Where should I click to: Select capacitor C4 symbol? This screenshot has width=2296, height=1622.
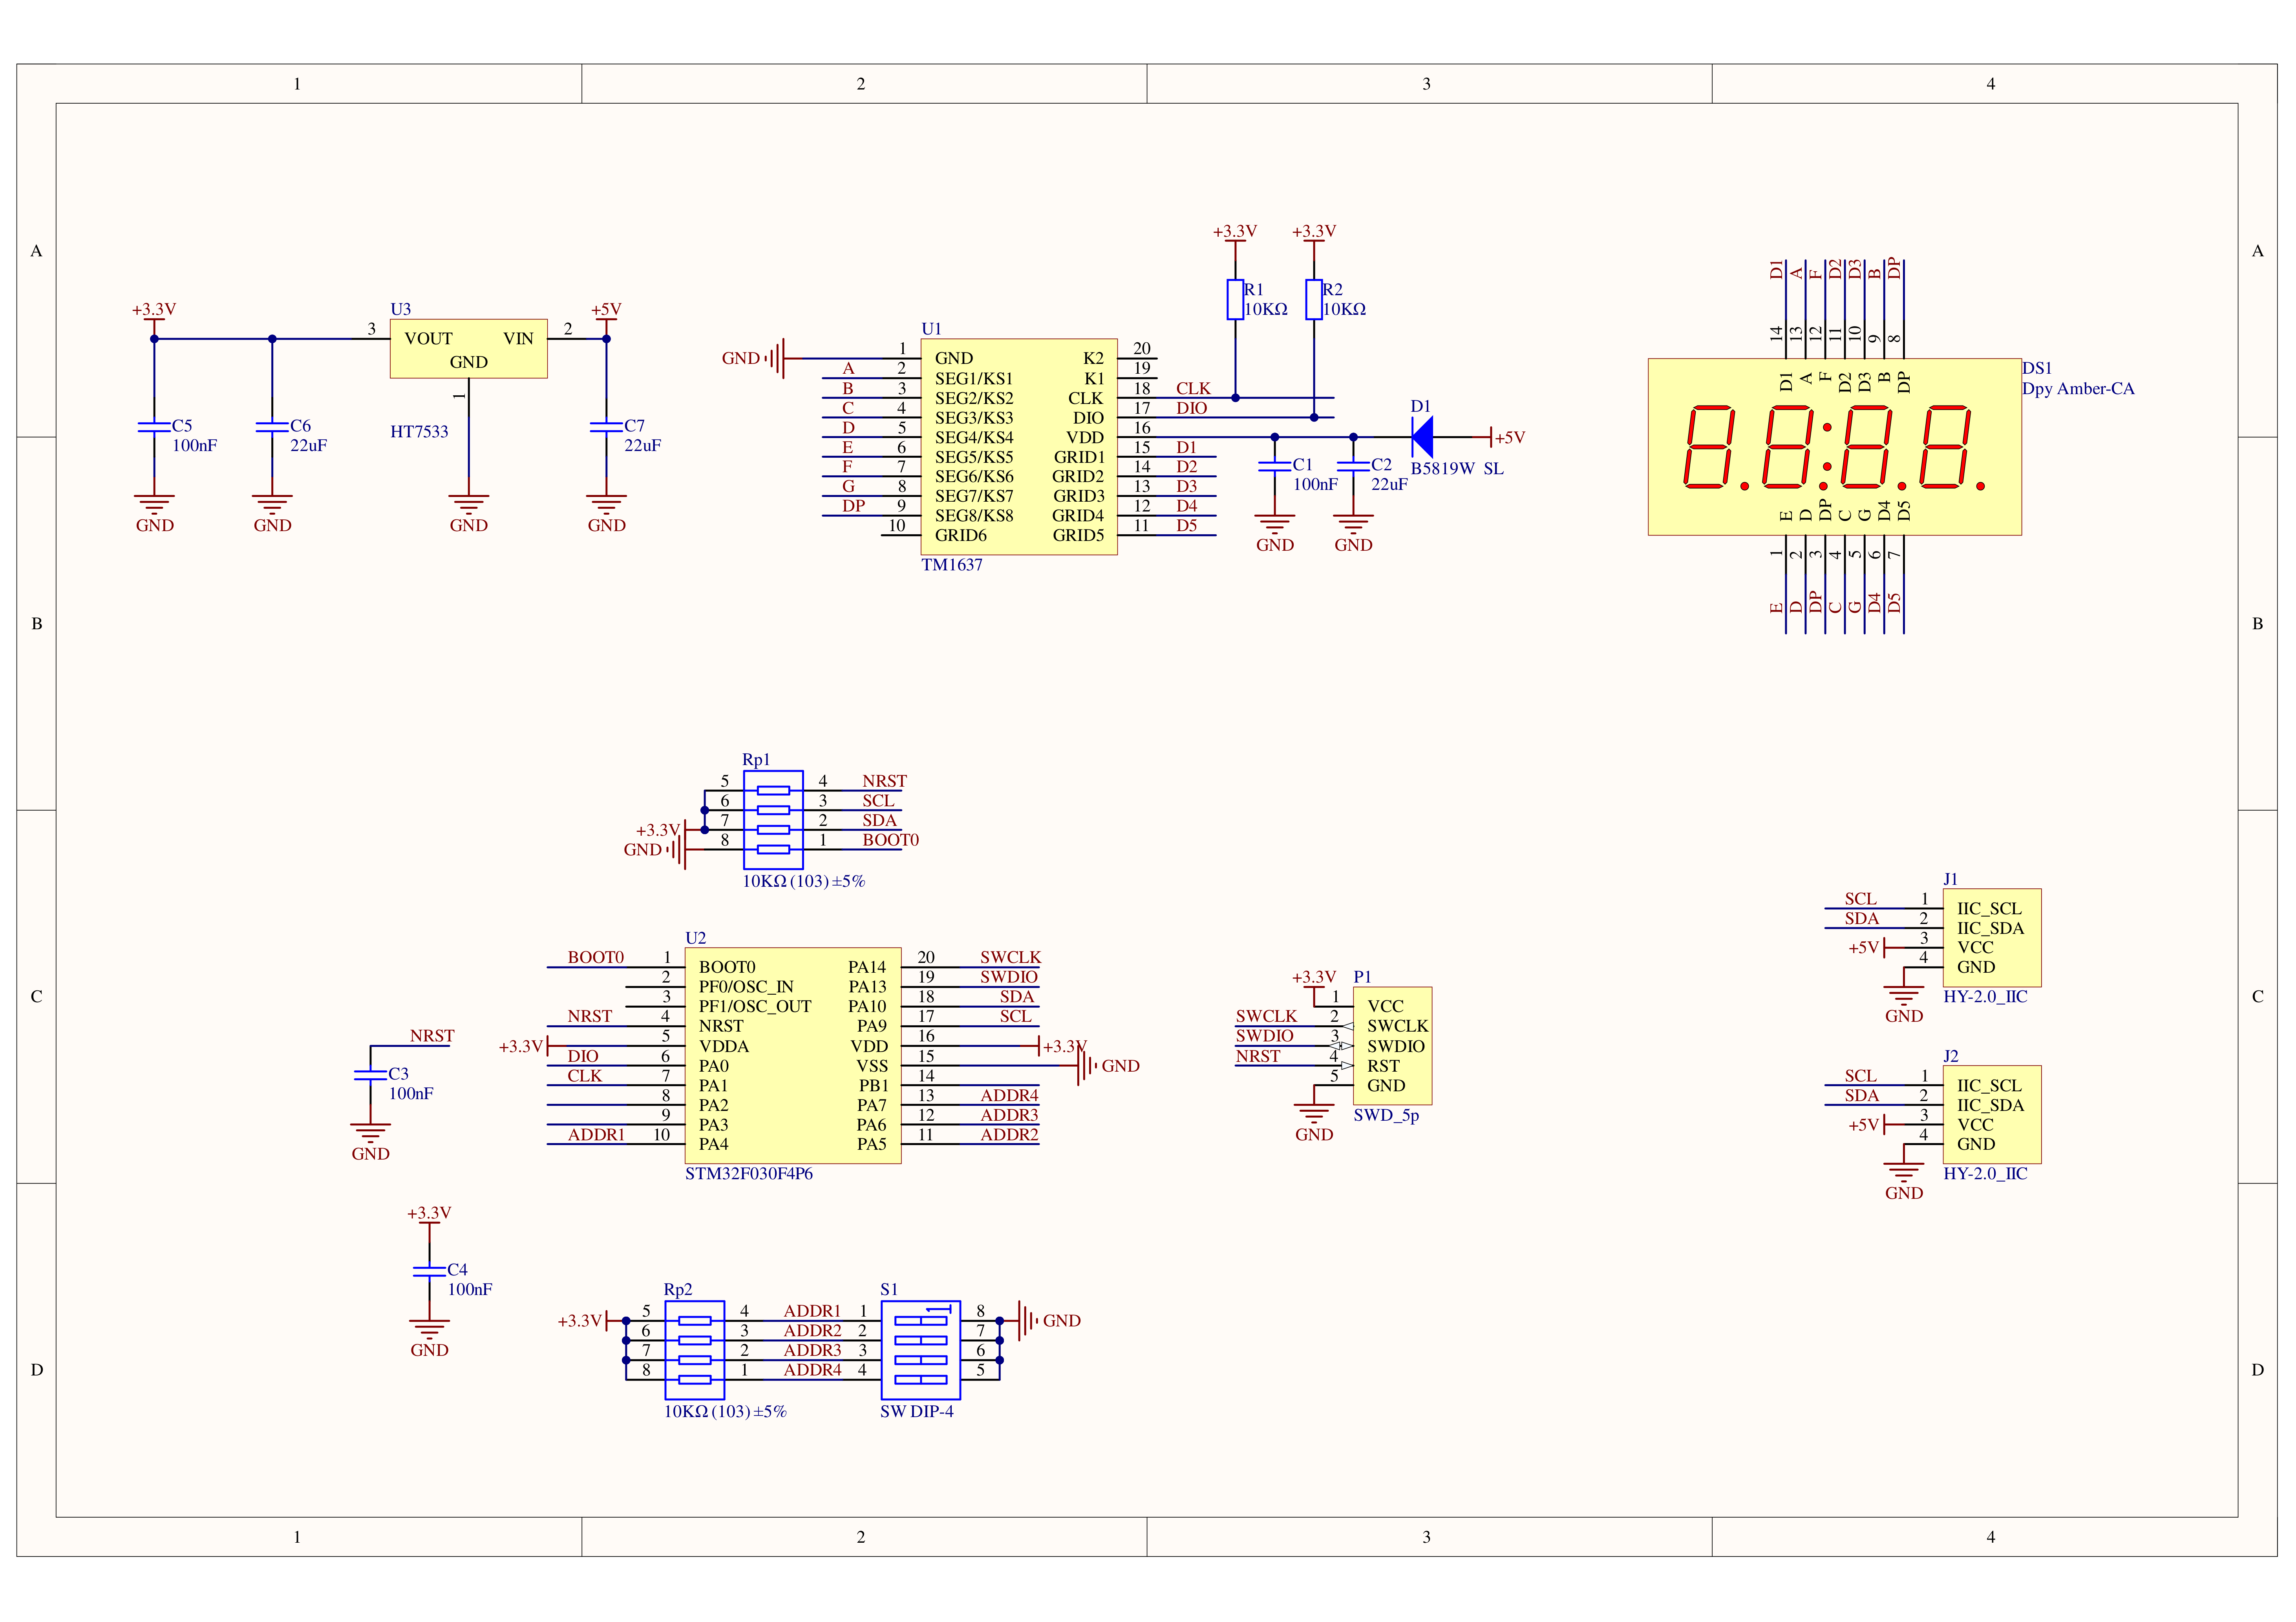(429, 1271)
